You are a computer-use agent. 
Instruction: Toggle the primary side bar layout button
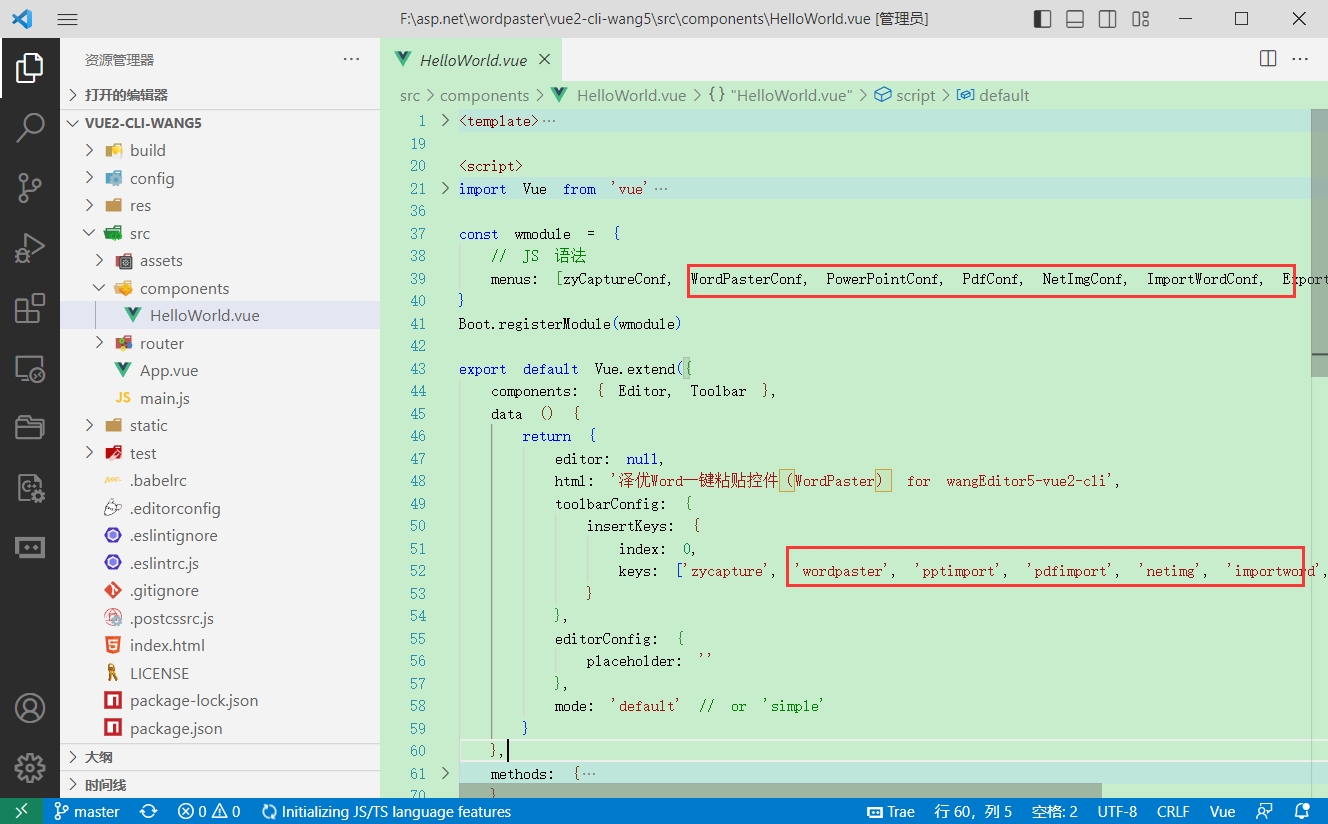coord(1042,19)
